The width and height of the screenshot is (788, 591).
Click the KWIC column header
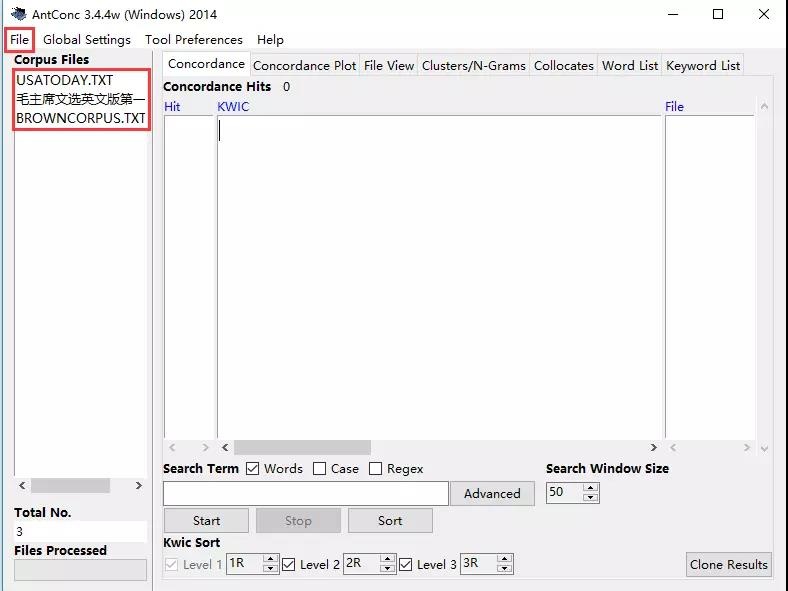pos(233,107)
